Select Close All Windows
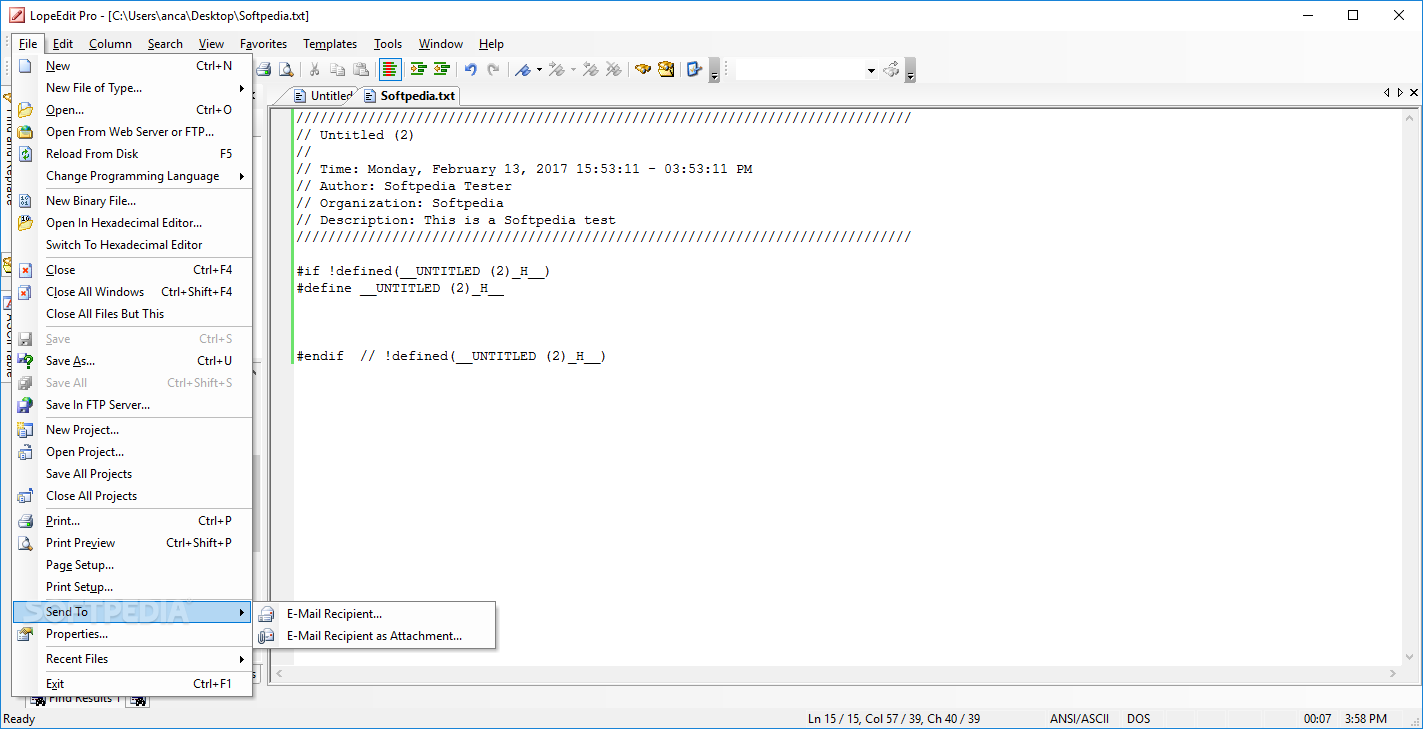Screen dimensions: 1423x729 132,292
